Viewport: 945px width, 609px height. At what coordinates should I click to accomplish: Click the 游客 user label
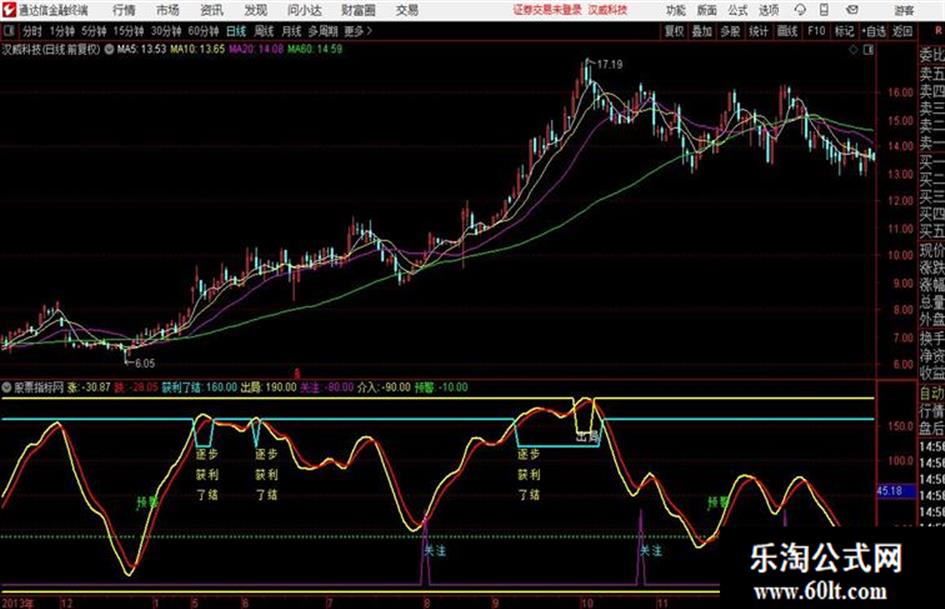coord(903,10)
